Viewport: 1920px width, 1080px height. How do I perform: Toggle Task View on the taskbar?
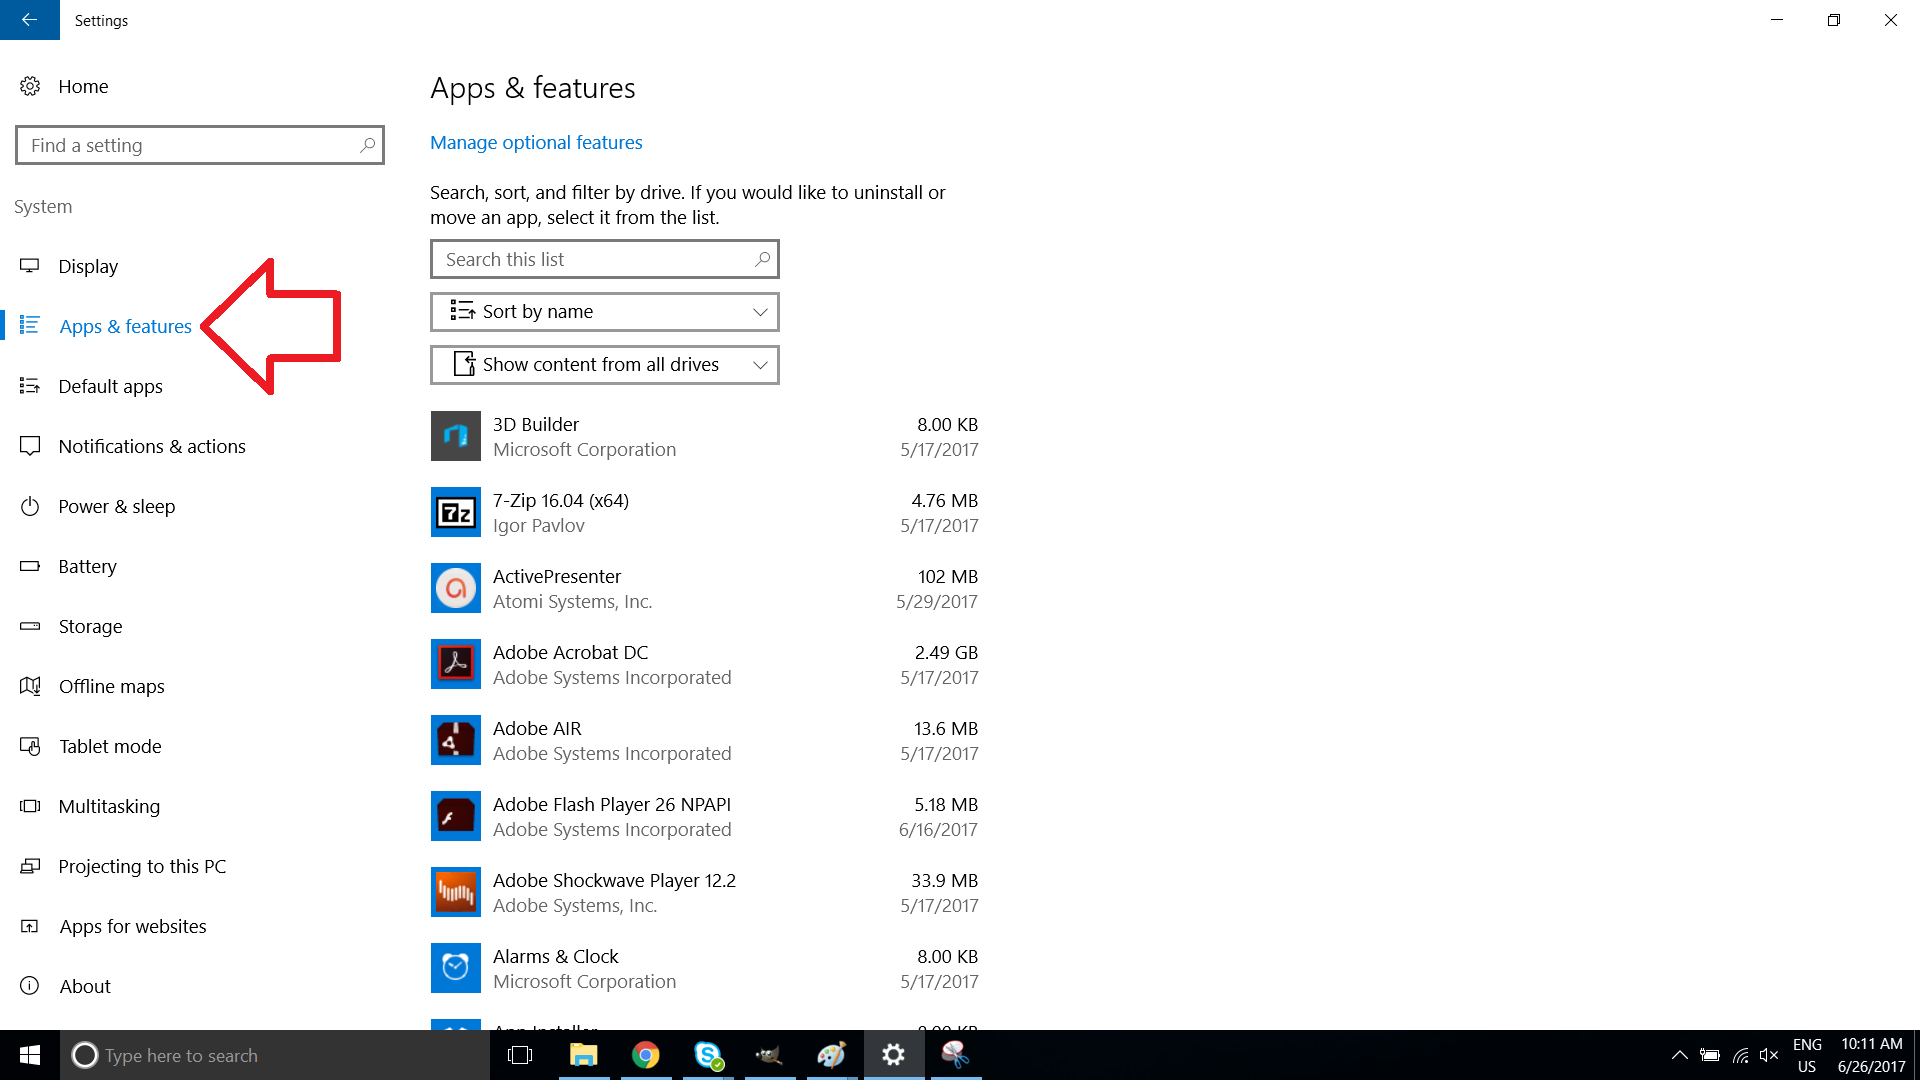pos(520,1055)
